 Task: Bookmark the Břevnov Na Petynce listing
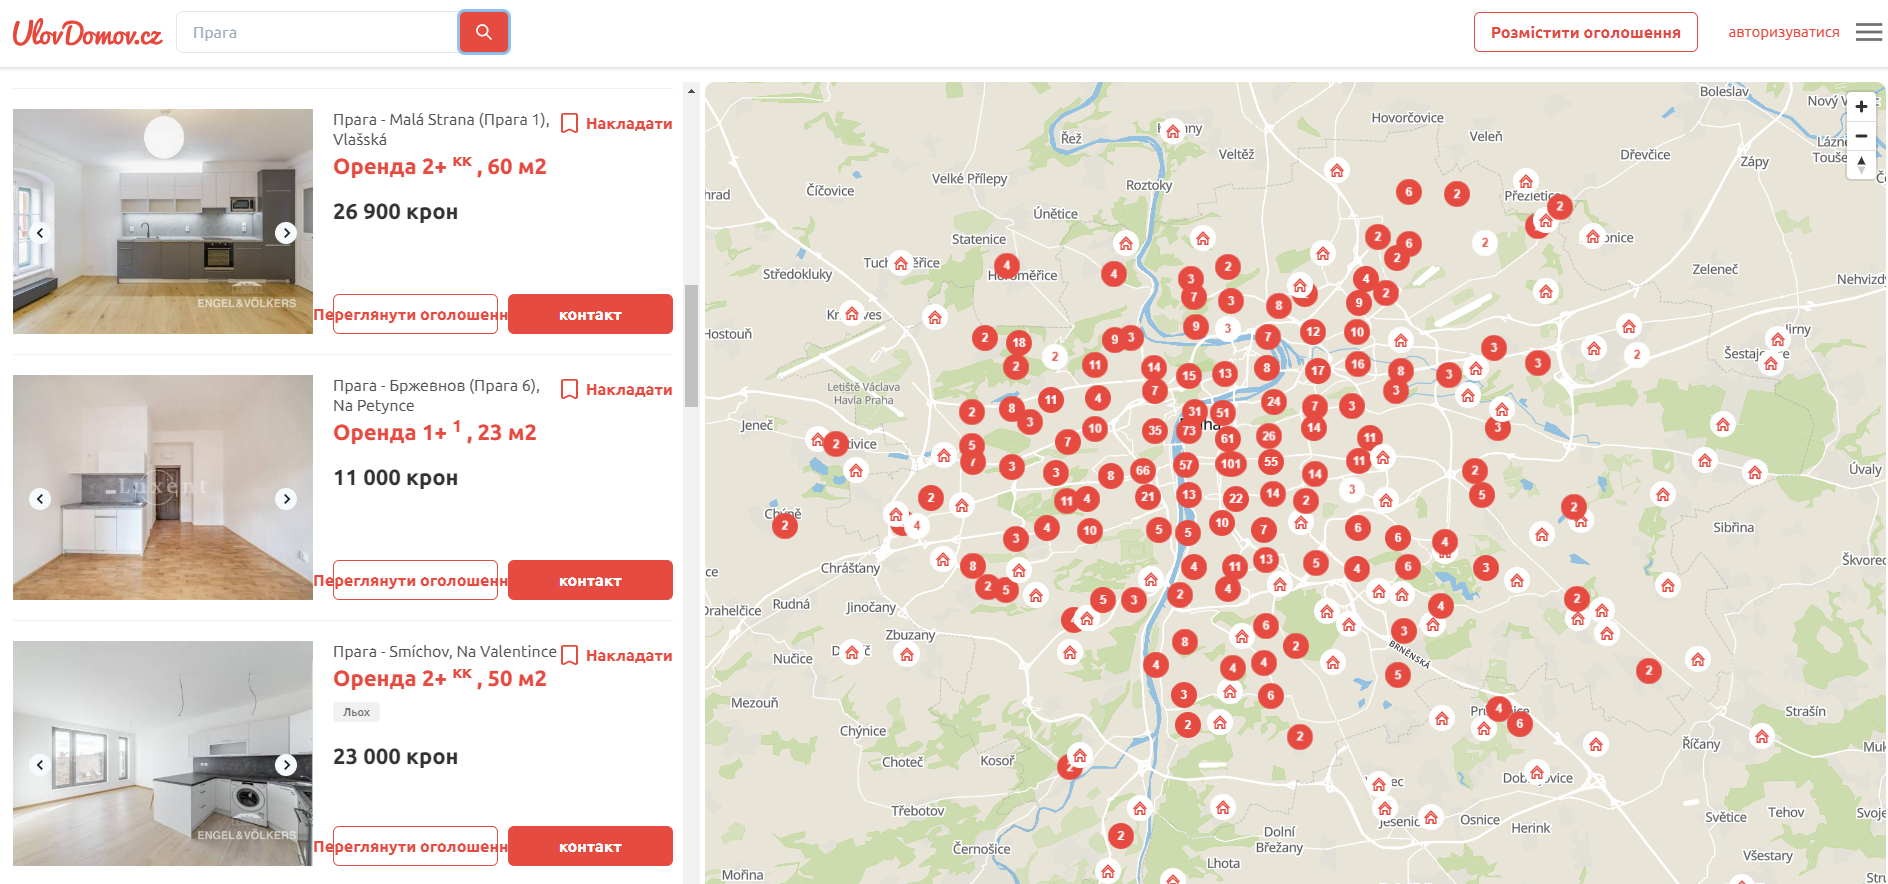pos(616,389)
